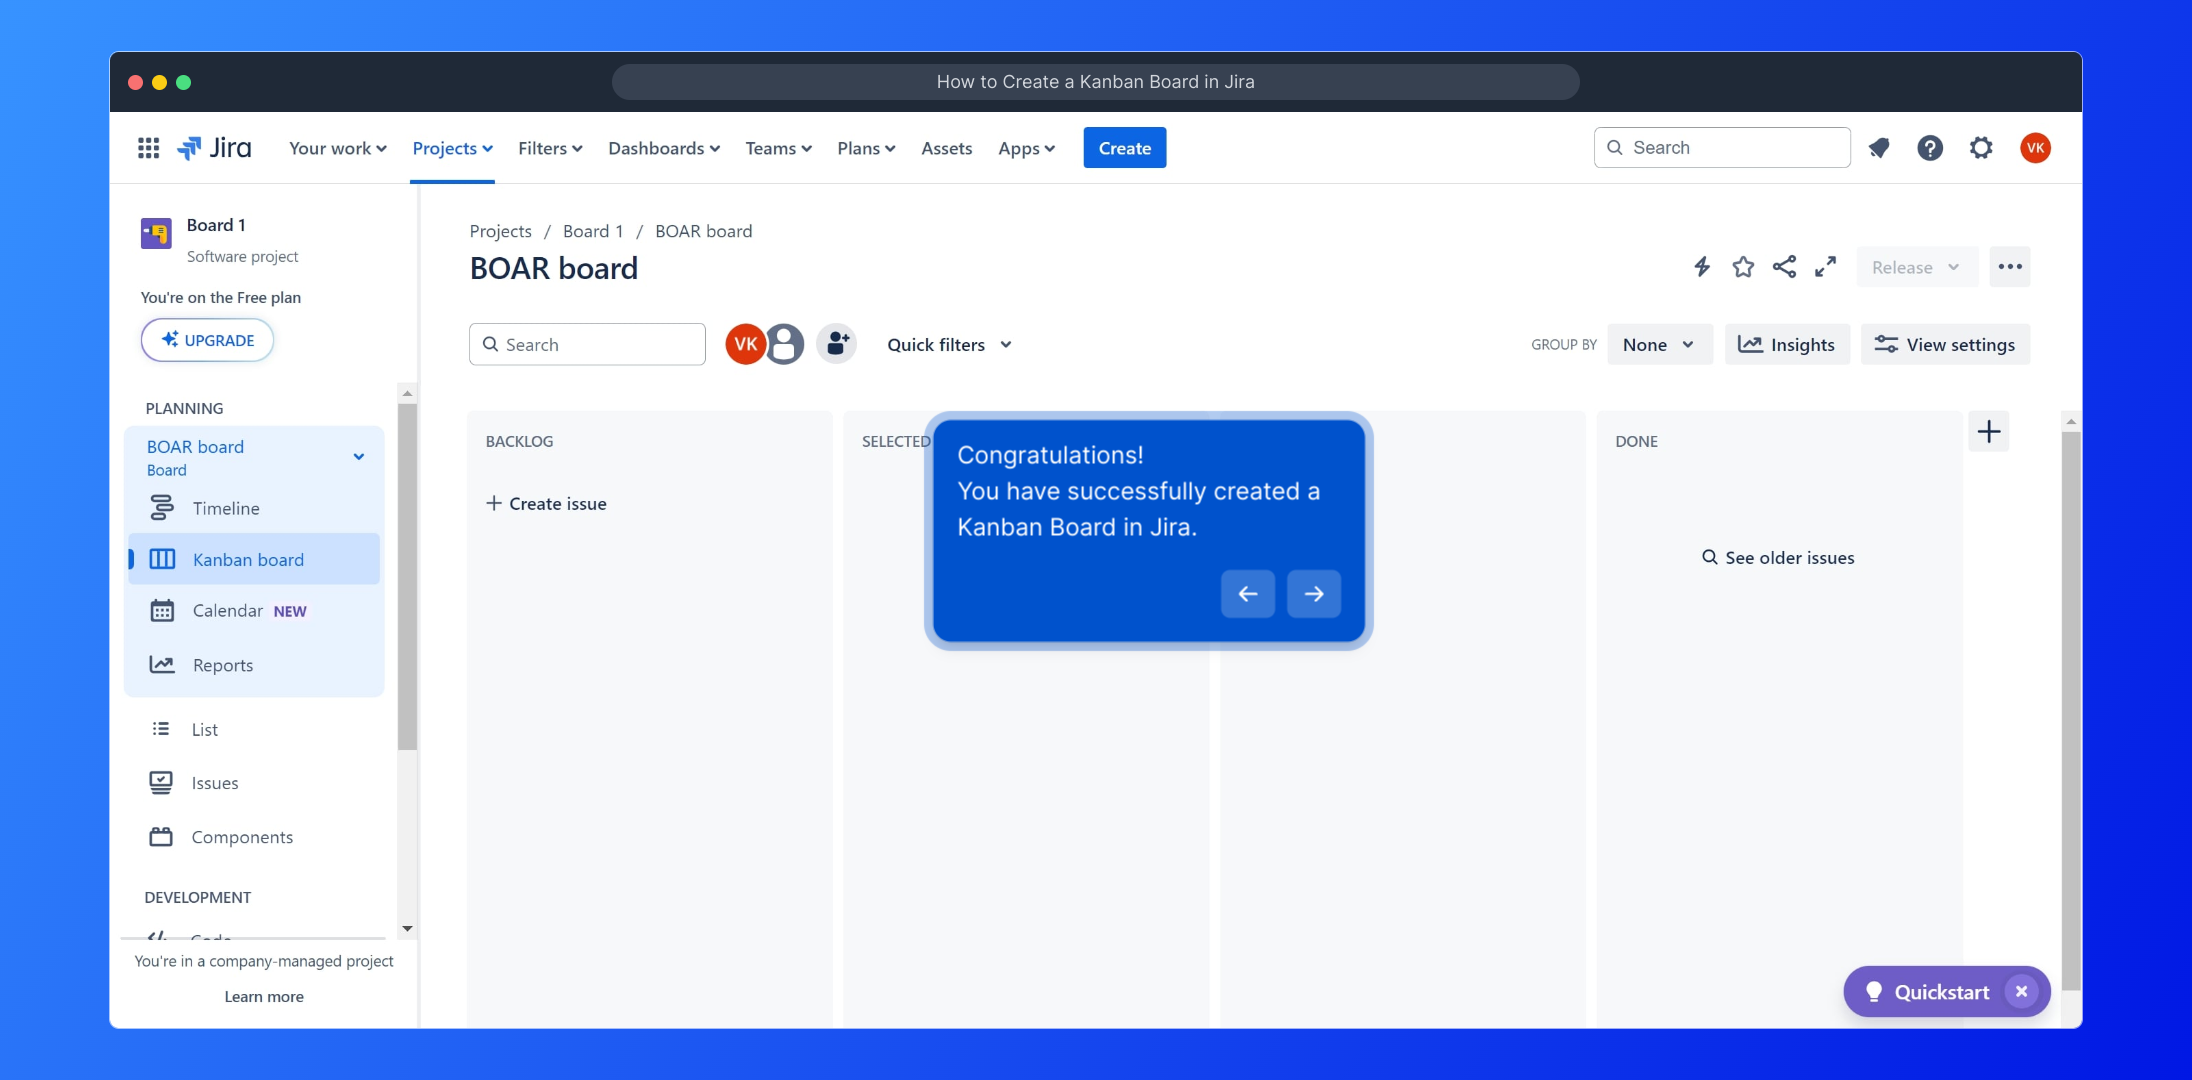Click the automation lightning bolt icon
Image resolution: width=2192 pixels, height=1080 pixels.
(1701, 267)
